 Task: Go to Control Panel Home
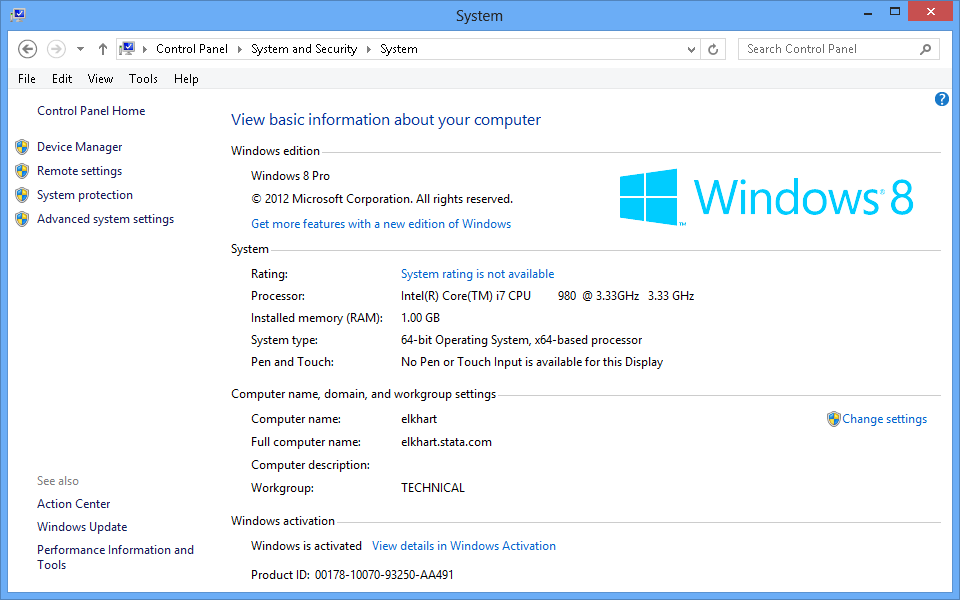(91, 111)
